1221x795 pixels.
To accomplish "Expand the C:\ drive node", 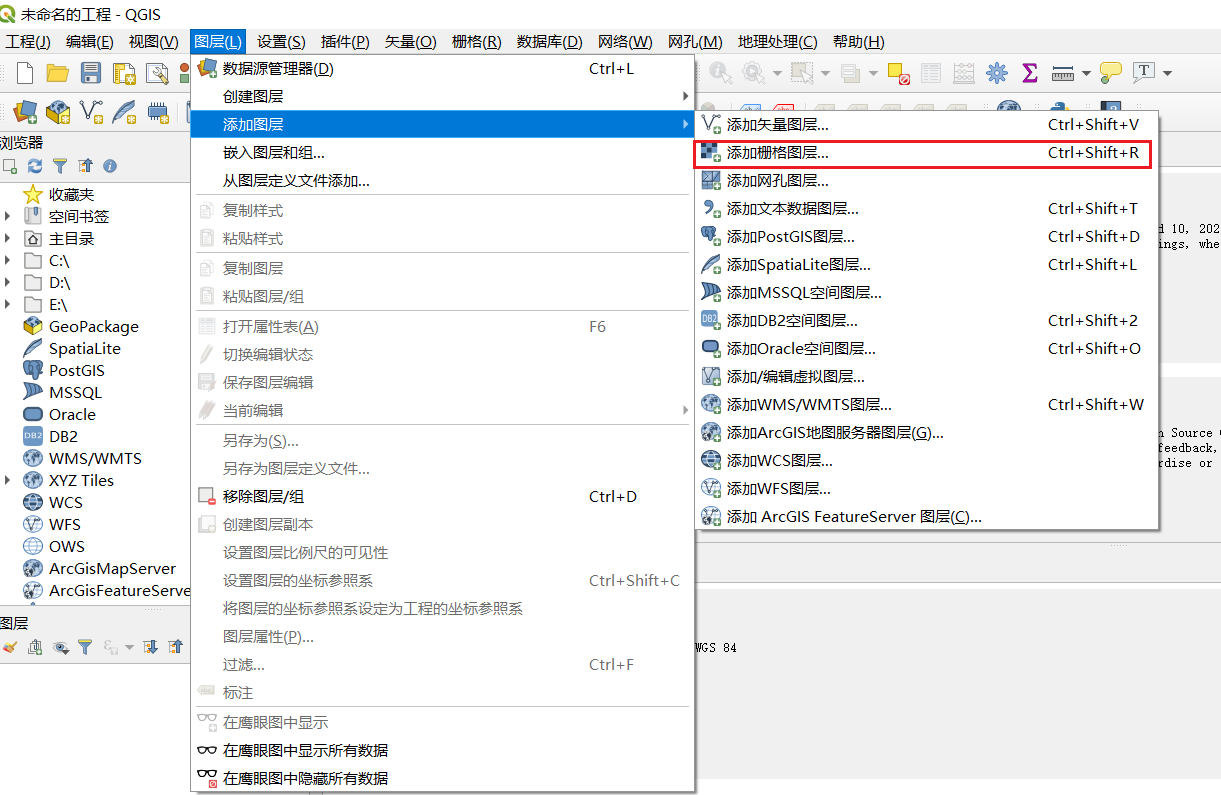I will pos(8,260).
